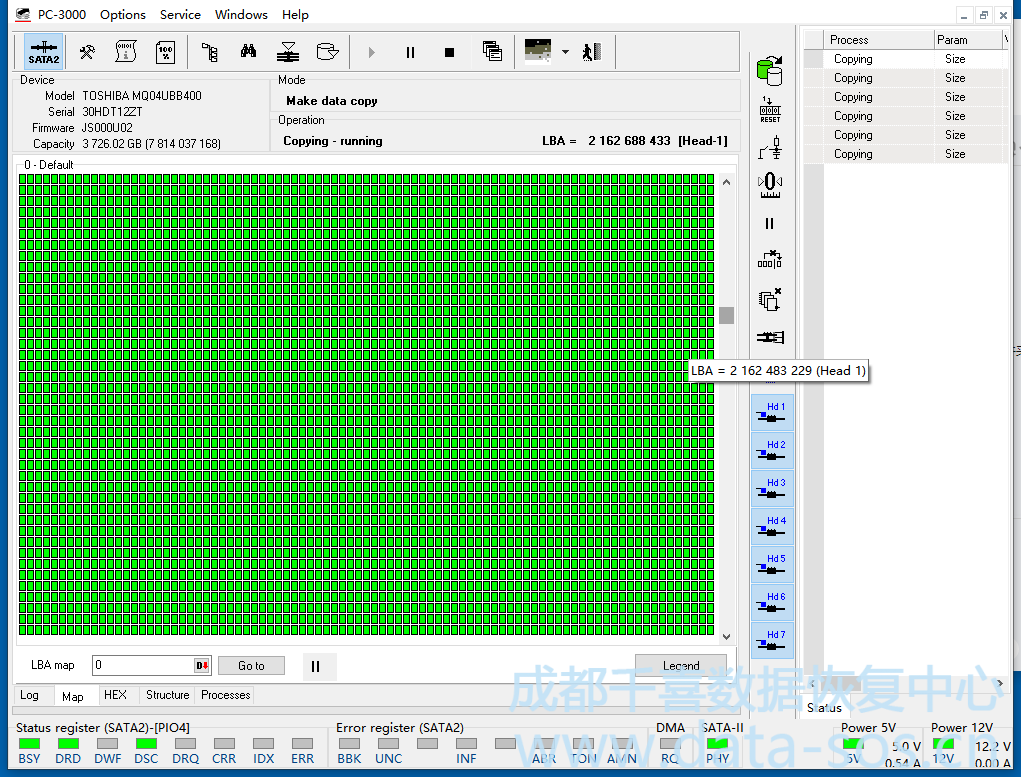This screenshot has width=1021, height=777.
Task: Toggle the Hd 4 head button
Action: pyautogui.click(x=772, y=525)
